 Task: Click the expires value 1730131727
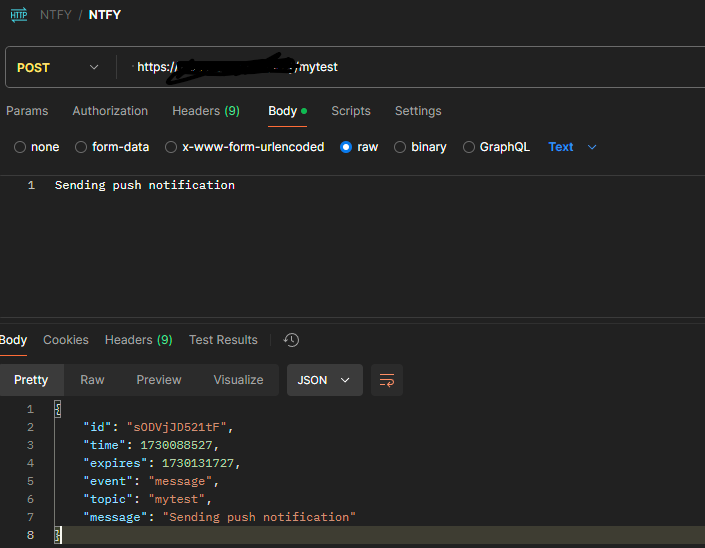(x=198, y=463)
